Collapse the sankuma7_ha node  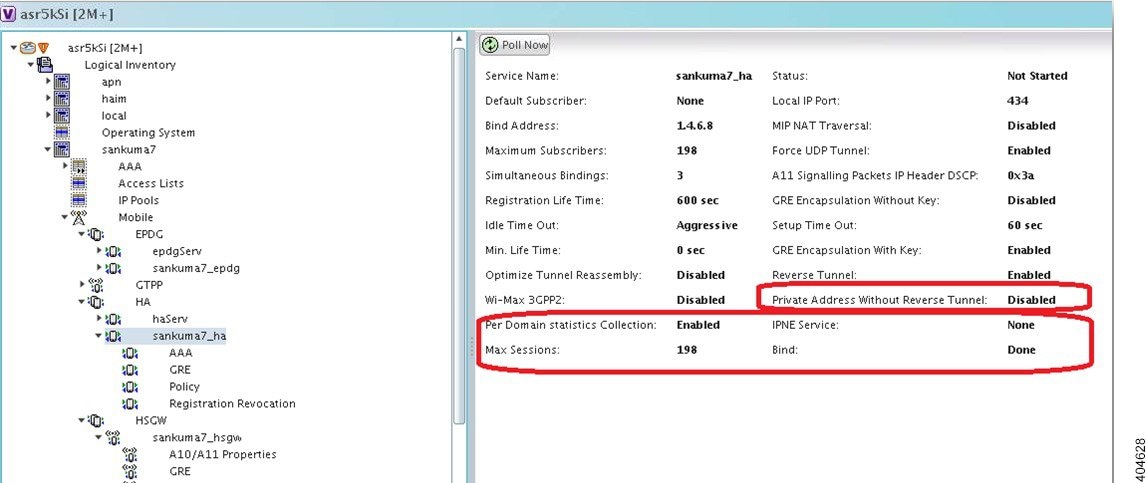pyautogui.click(x=99, y=335)
